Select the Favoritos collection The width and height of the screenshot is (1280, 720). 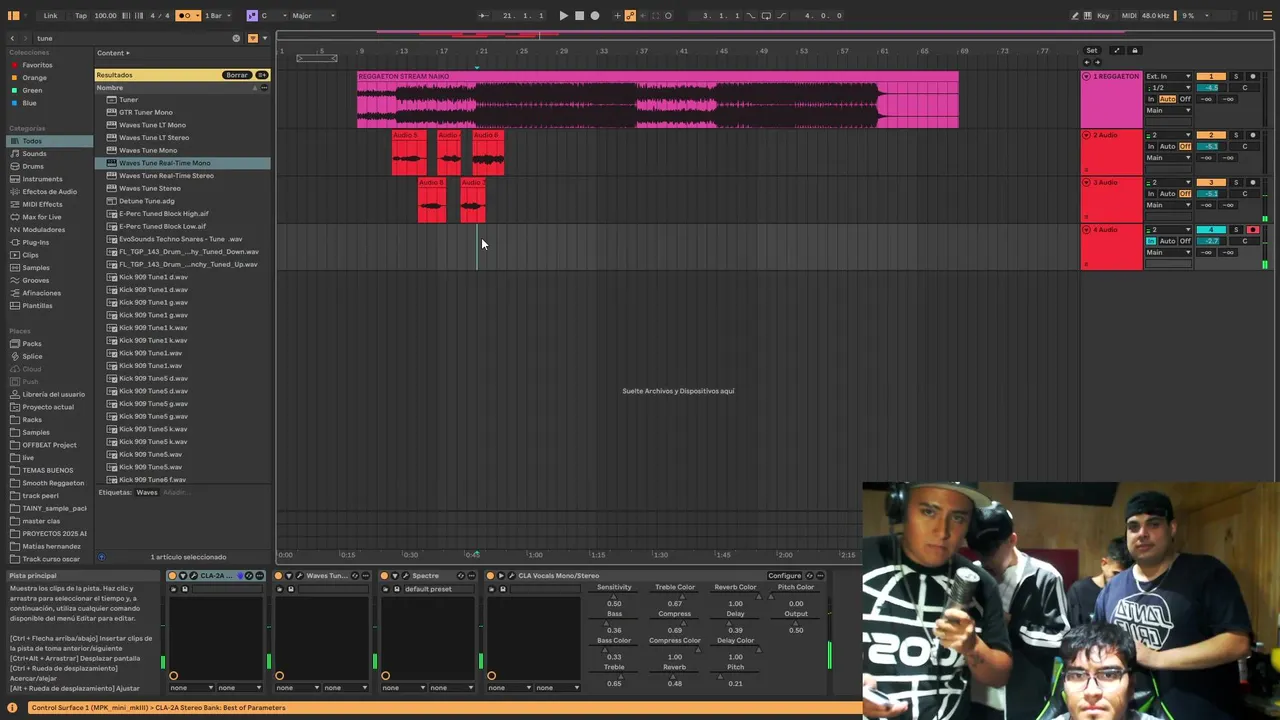[37, 65]
